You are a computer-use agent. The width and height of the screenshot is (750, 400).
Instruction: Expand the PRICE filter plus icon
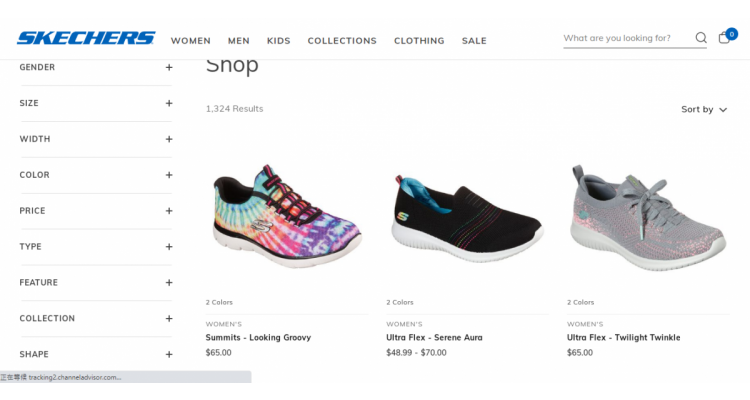169,211
